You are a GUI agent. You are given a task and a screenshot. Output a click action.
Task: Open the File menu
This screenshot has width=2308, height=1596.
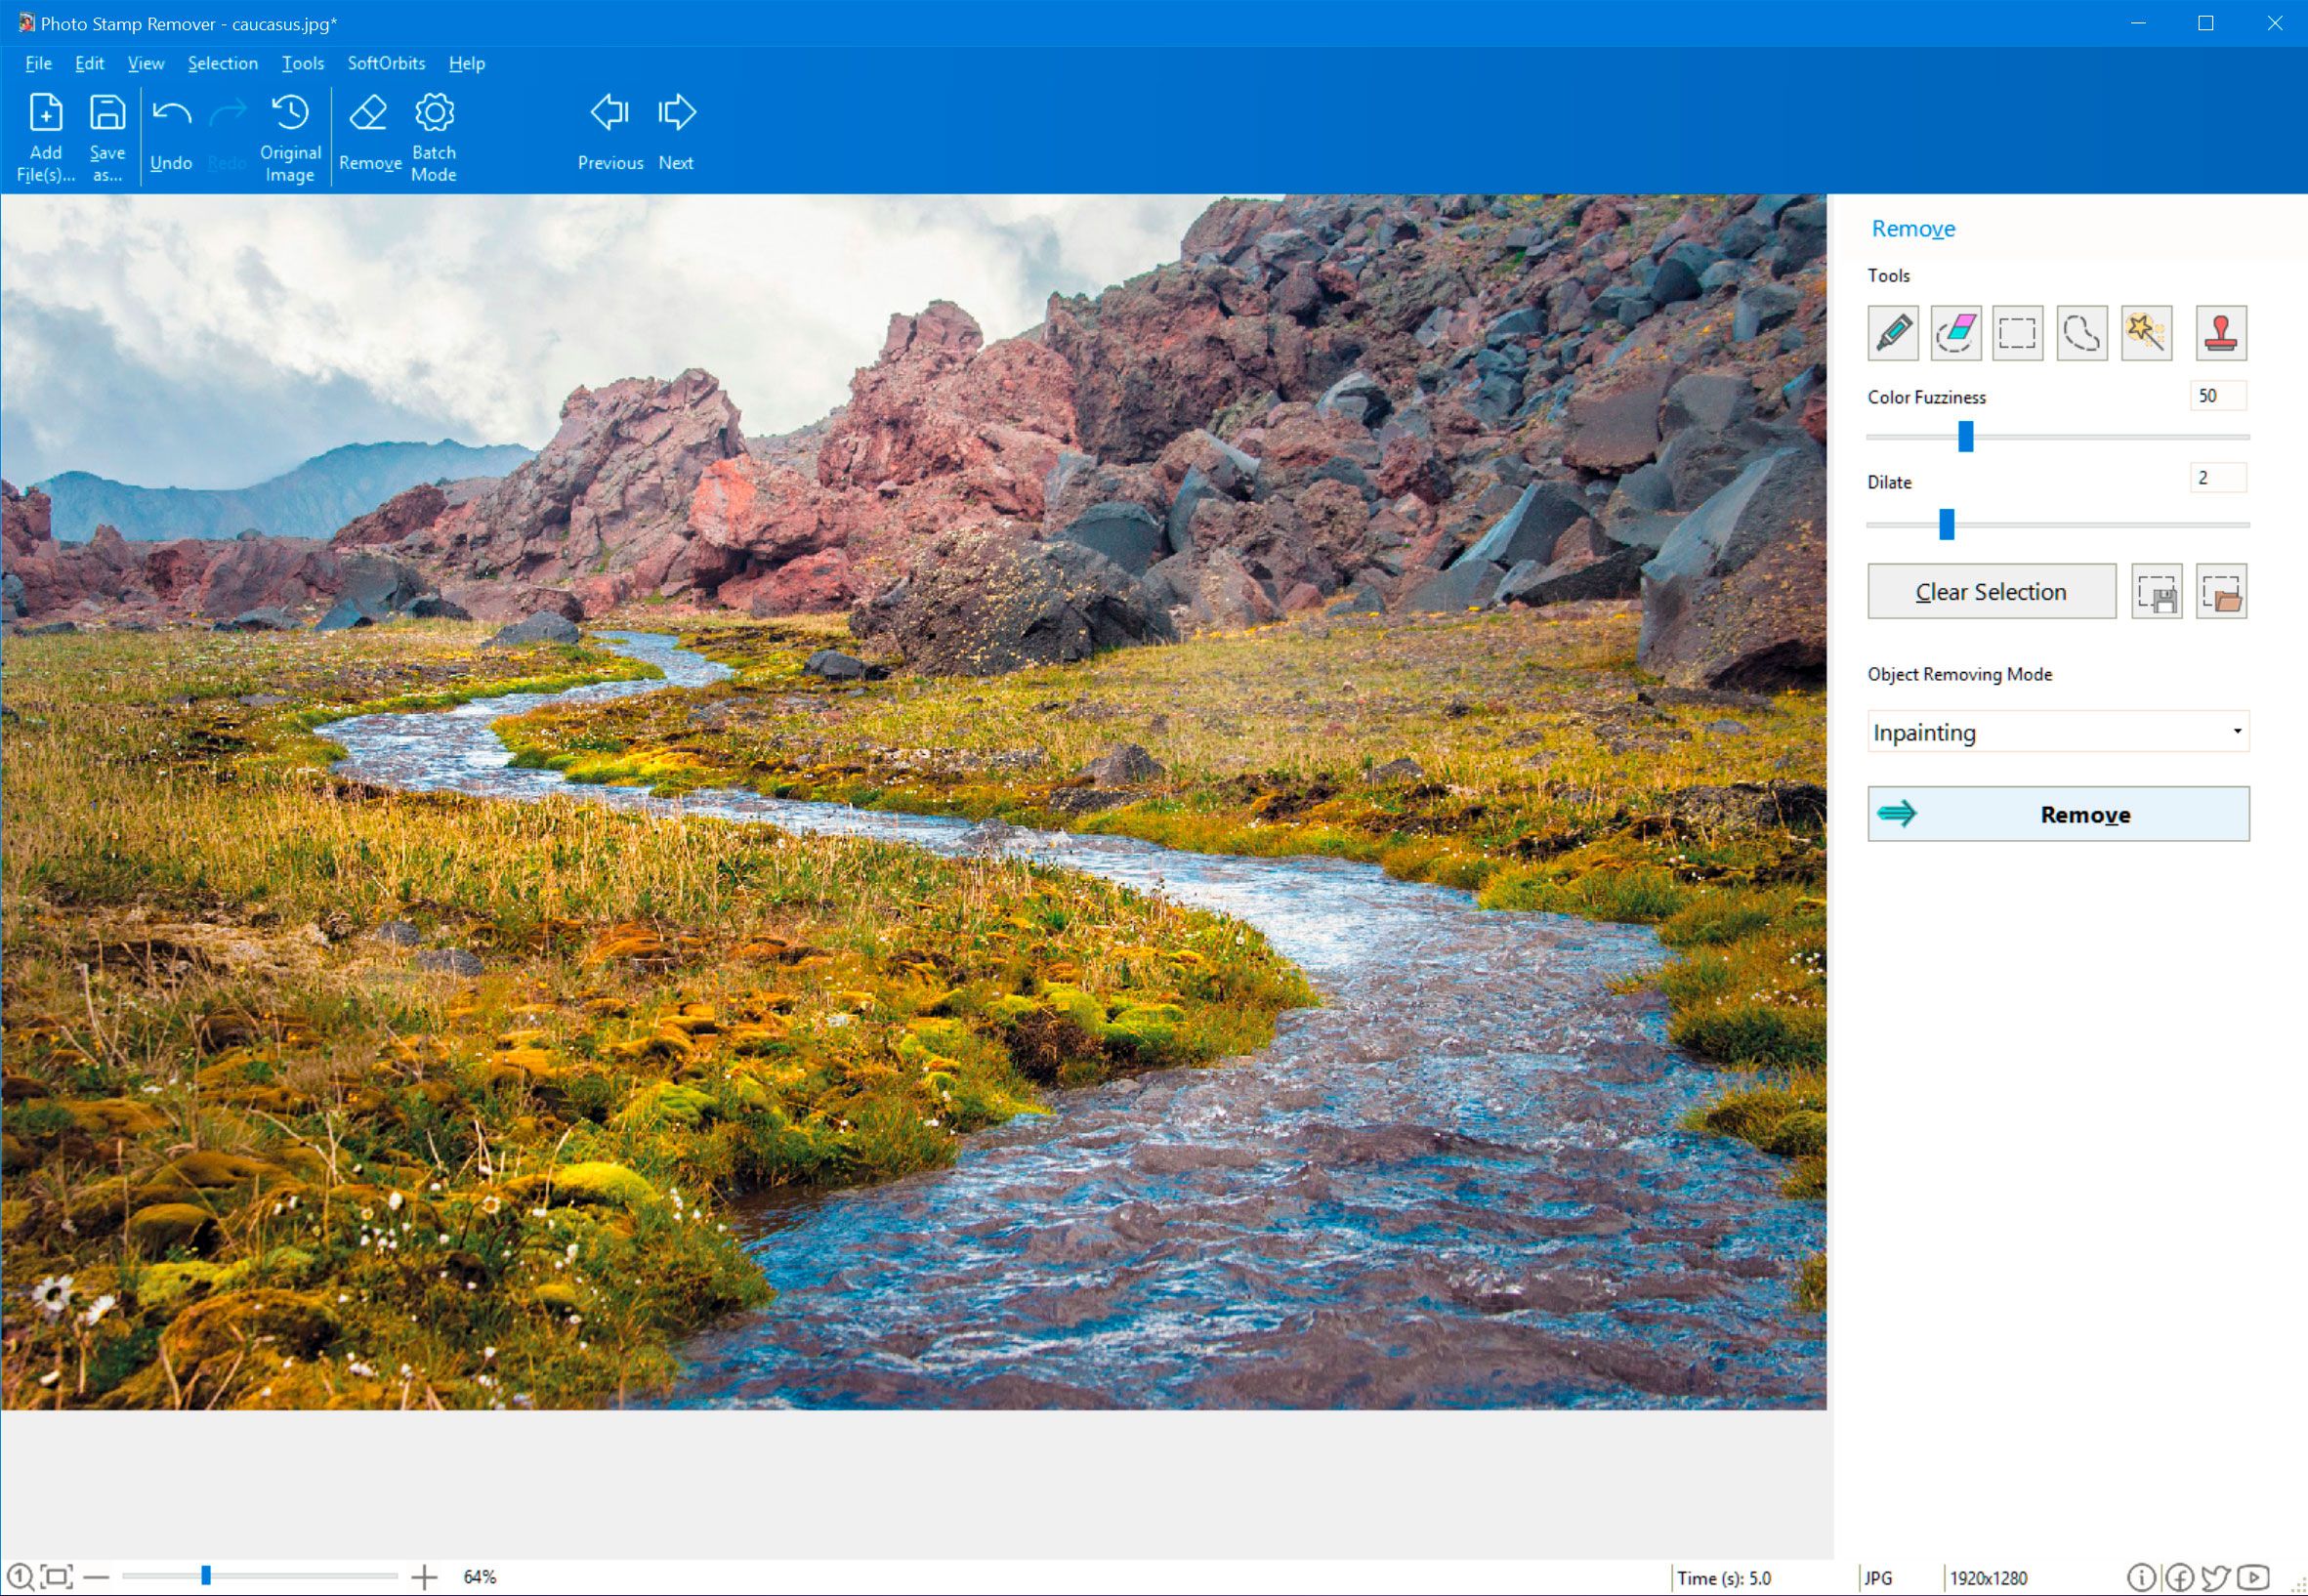pyautogui.click(x=39, y=64)
